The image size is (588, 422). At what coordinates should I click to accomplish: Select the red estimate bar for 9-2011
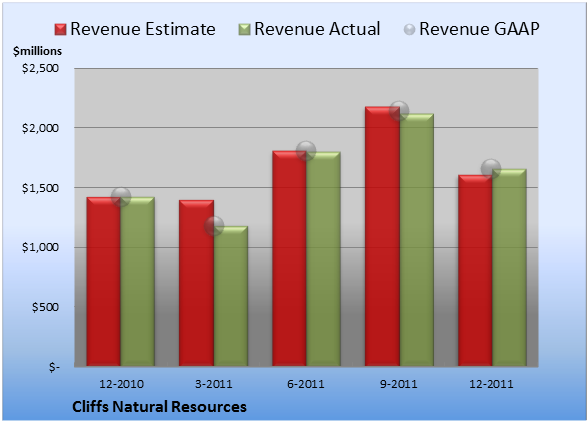pyautogui.click(x=382, y=236)
